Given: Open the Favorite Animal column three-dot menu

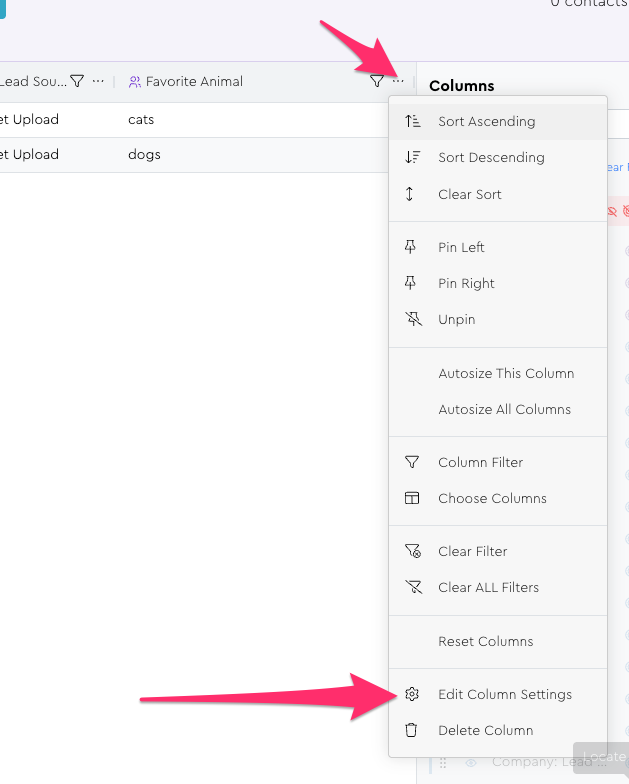Looking at the screenshot, I should pyautogui.click(x=398, y=81).
